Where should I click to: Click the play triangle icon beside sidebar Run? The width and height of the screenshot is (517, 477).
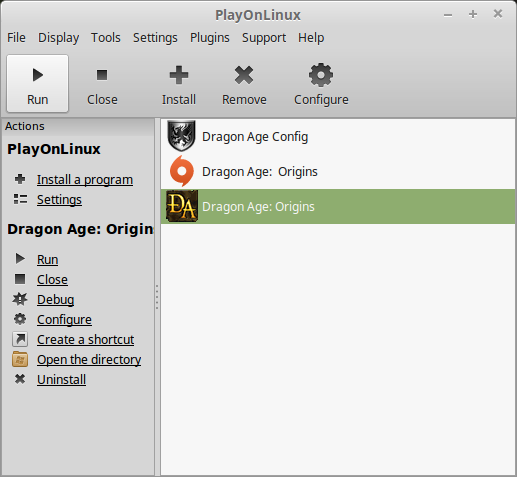click(x=20, y=259)
